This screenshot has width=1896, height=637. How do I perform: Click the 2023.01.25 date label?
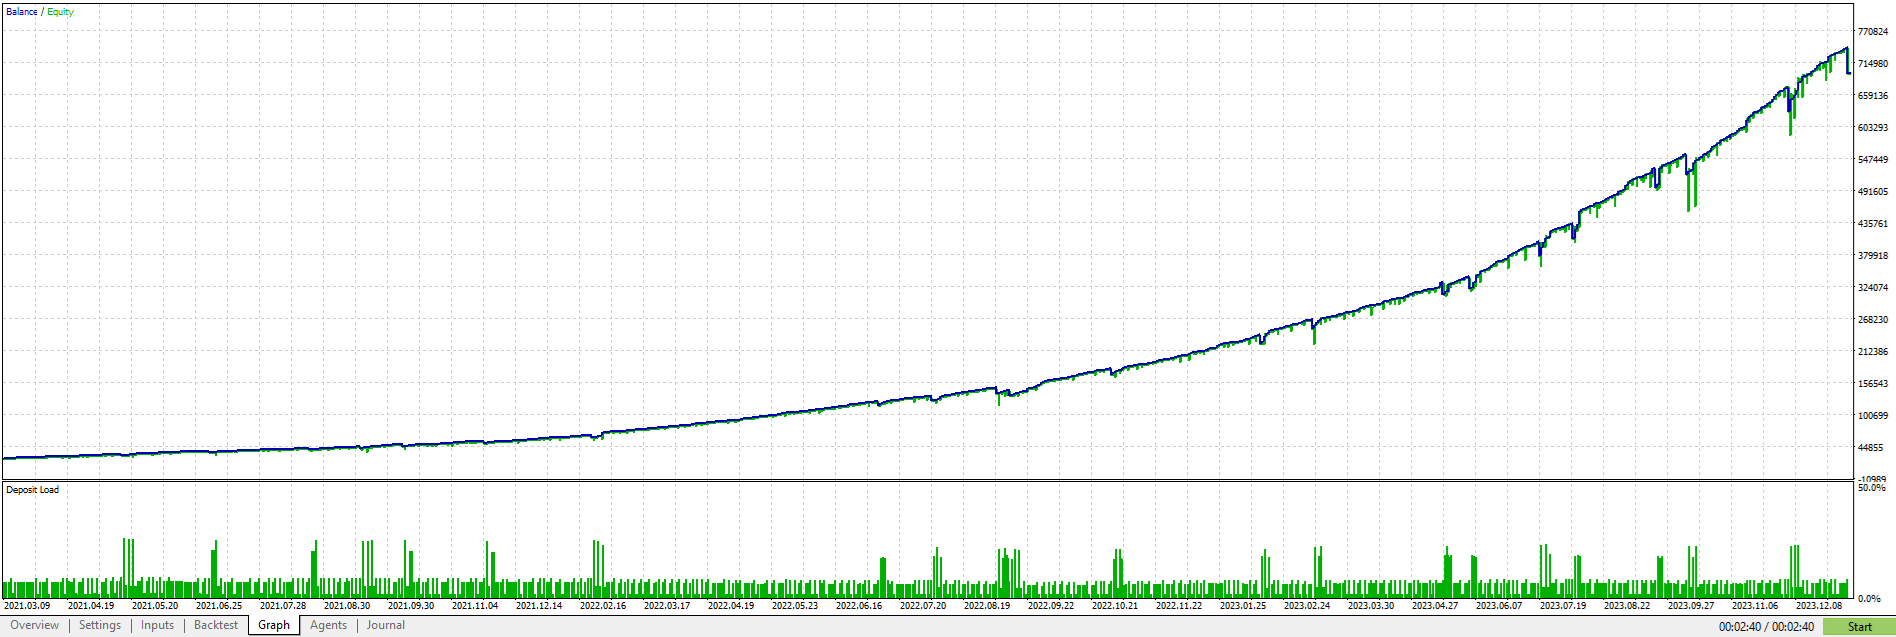[1243, 605]
